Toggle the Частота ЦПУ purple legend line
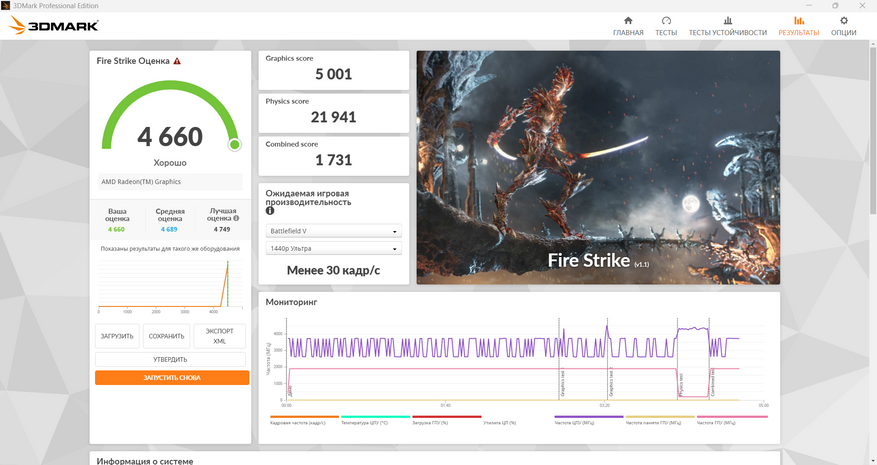The width and height of the screenshot is (877, 465). [588, 417]
